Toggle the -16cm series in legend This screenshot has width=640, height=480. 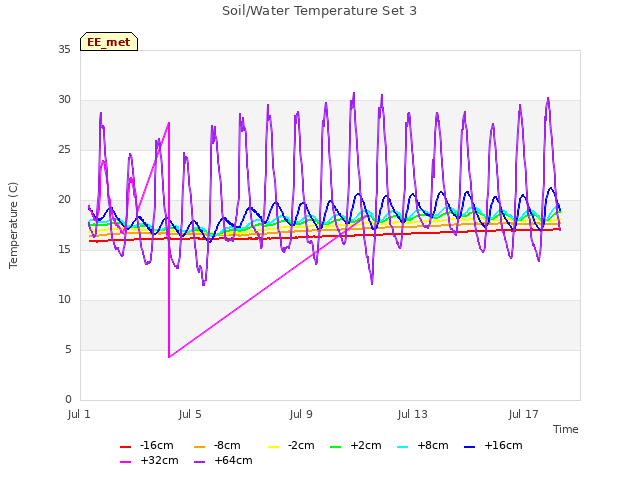(147, 445)
